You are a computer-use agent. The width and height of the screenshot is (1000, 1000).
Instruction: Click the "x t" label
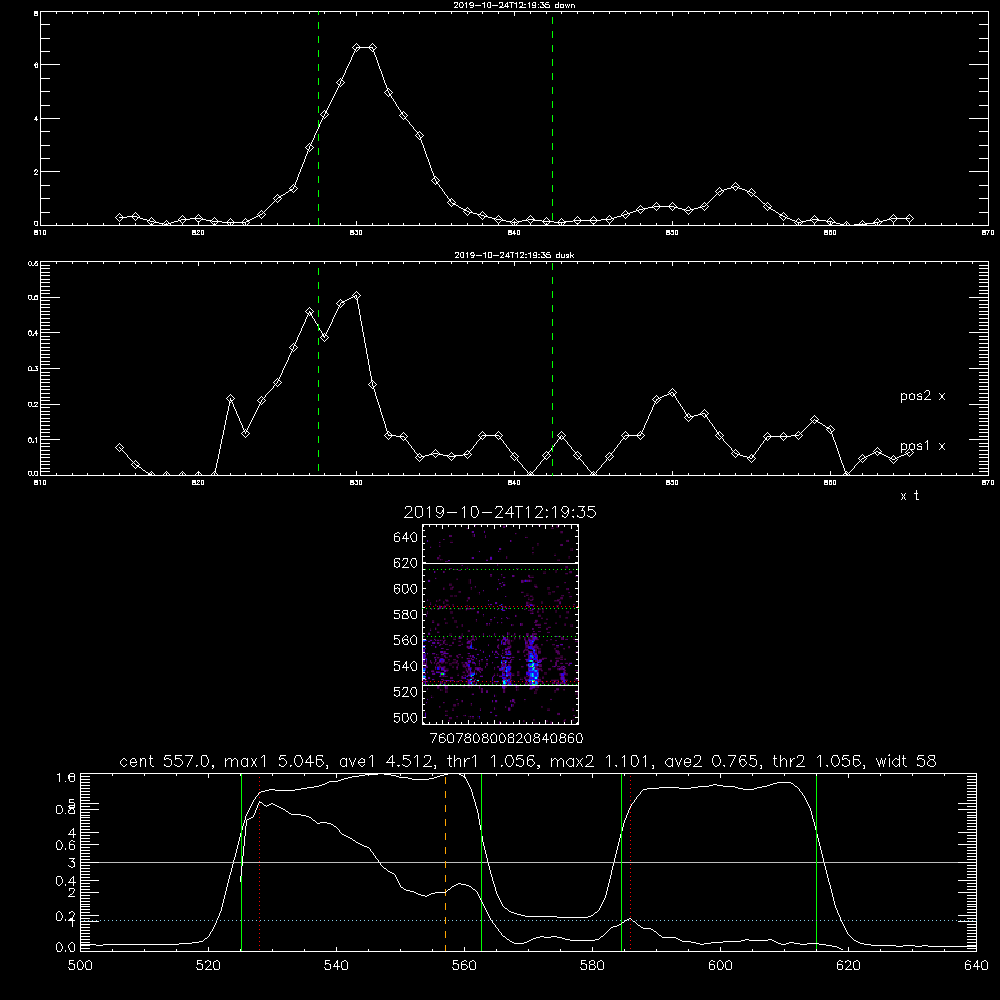point(909,496)
